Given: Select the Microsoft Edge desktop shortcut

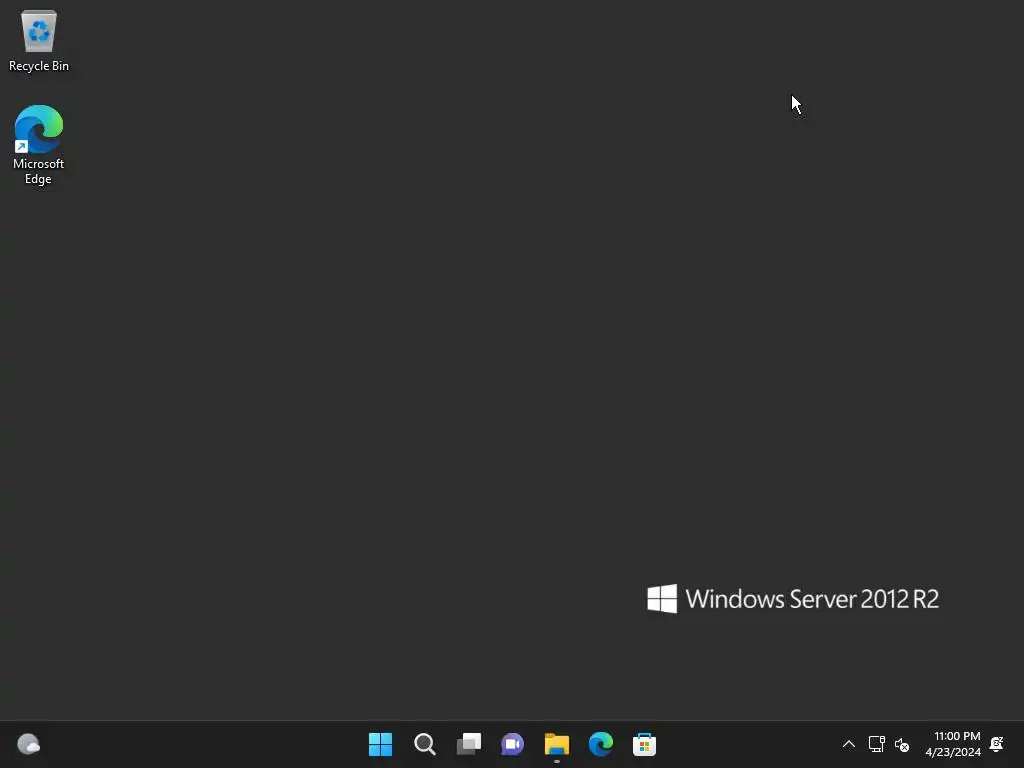Looking at the screenshot, I should [x=39, y=145].
